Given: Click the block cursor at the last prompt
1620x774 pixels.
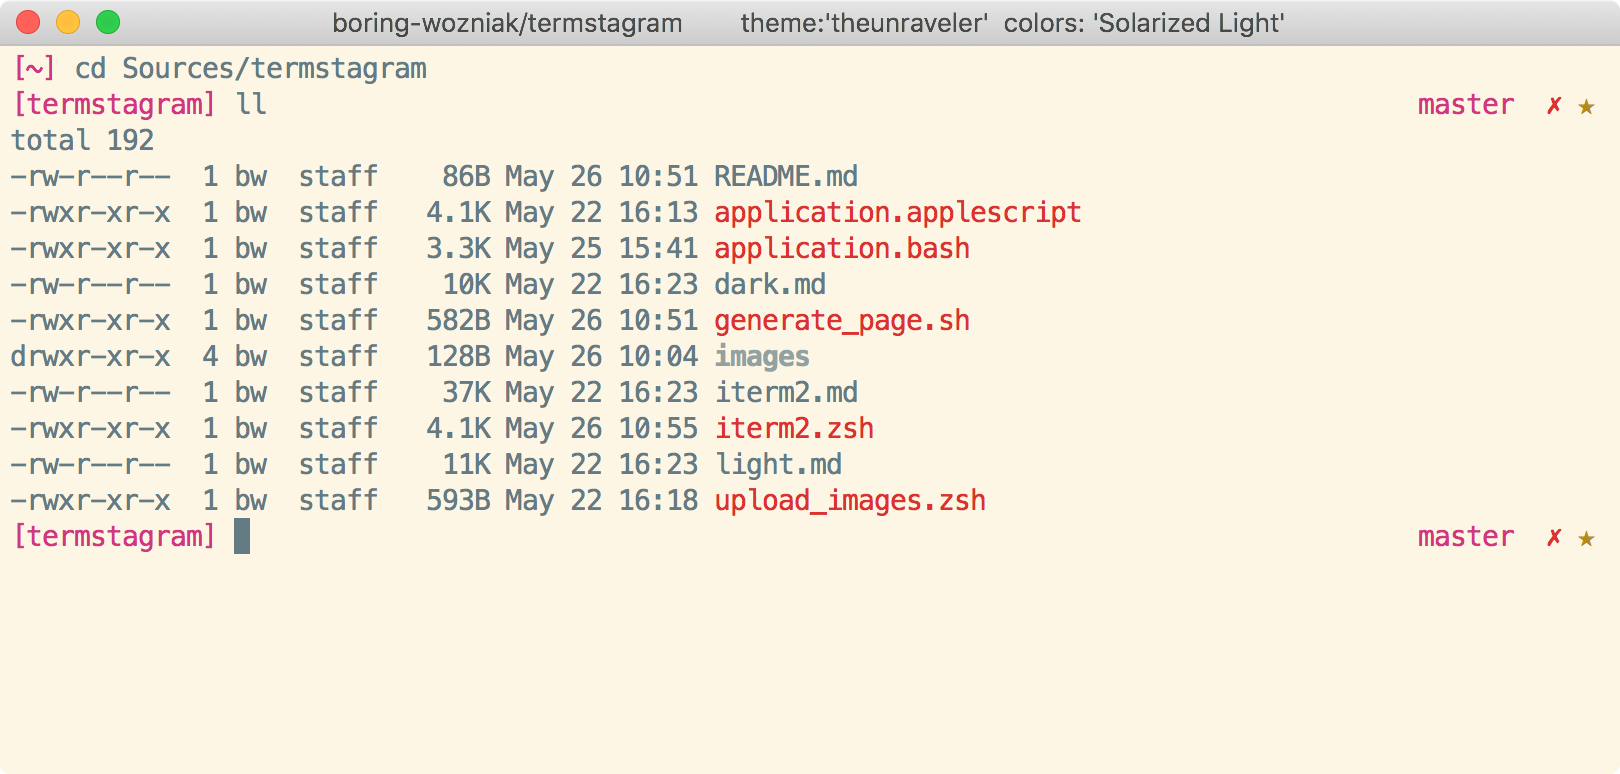Looking at the screenshot, I should pos(242,536).
